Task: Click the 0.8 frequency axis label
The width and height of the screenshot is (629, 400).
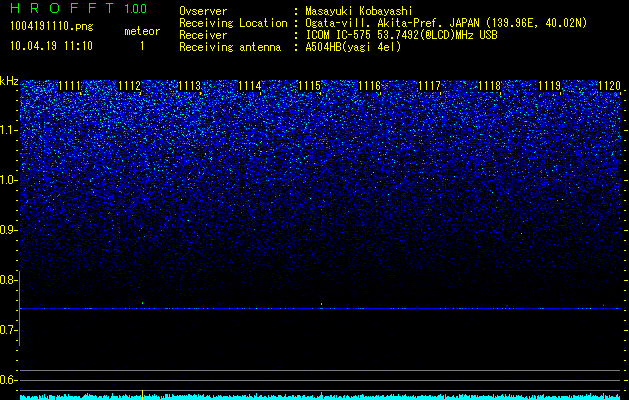Action: click(8, 280)
